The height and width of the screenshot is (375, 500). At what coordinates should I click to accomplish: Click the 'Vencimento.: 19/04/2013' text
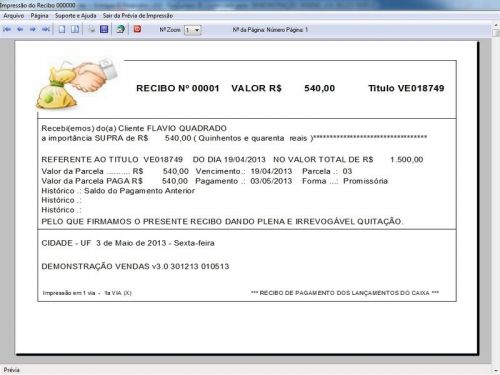point(244,171)
